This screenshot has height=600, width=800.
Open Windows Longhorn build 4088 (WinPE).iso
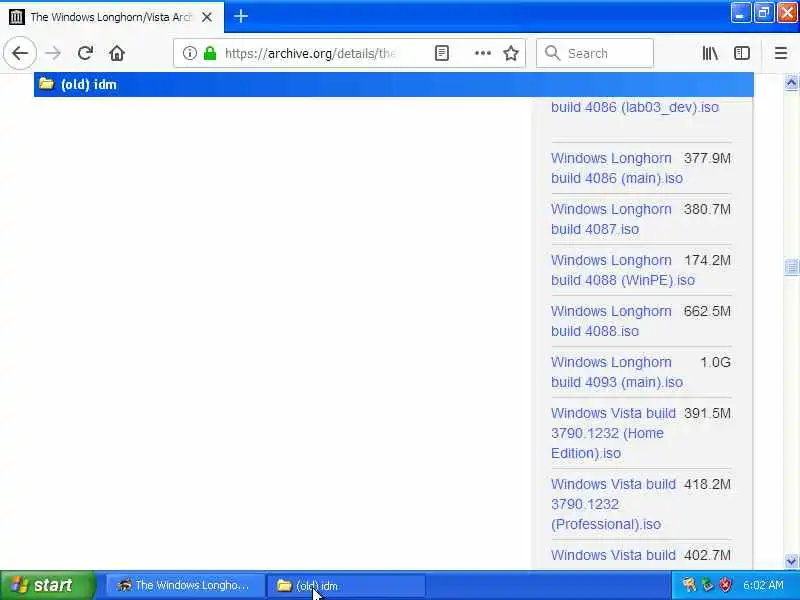623,270
